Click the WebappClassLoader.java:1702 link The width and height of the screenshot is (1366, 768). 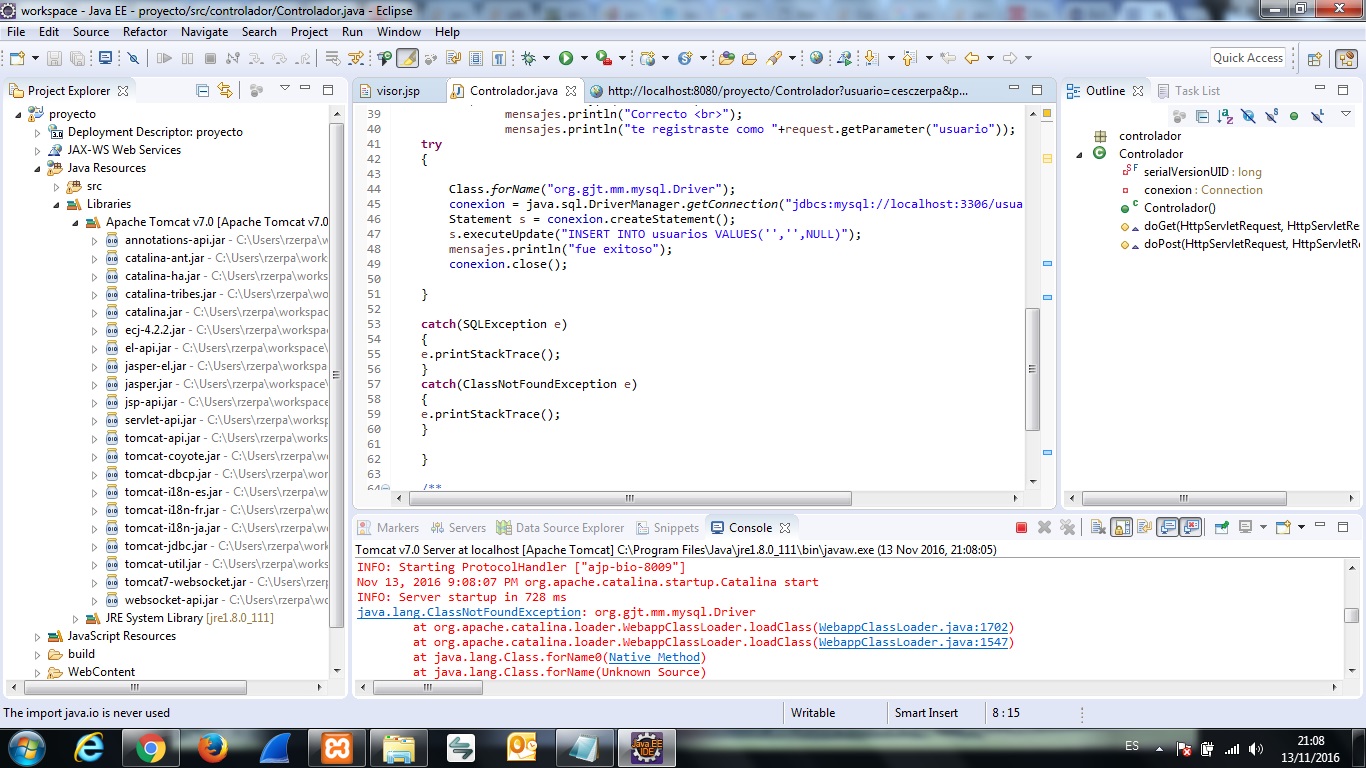(913, 627)
